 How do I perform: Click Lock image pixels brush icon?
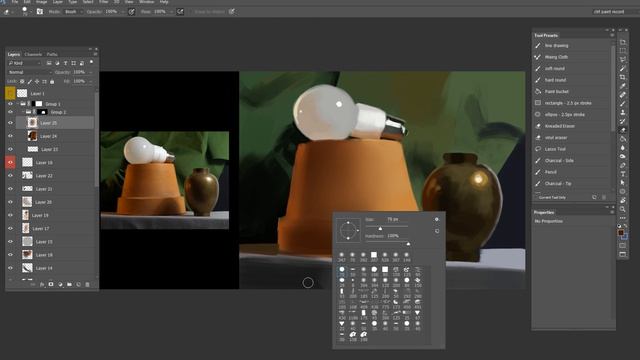coord(29,82)
